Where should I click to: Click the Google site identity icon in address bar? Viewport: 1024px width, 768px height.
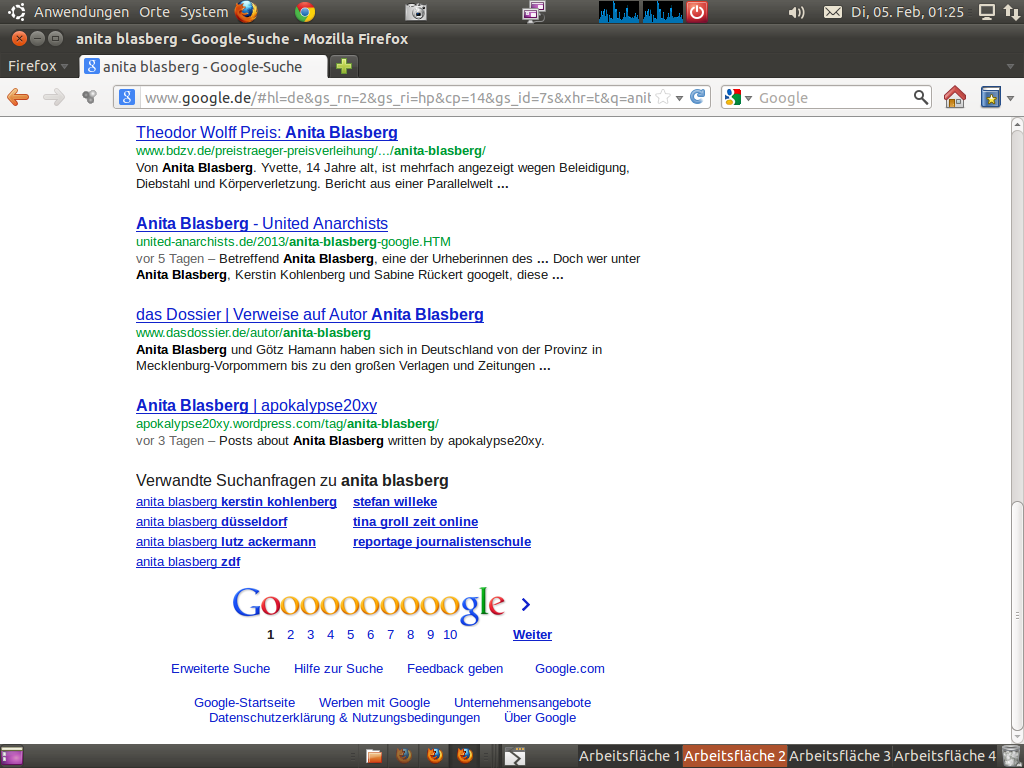point(127,97)
